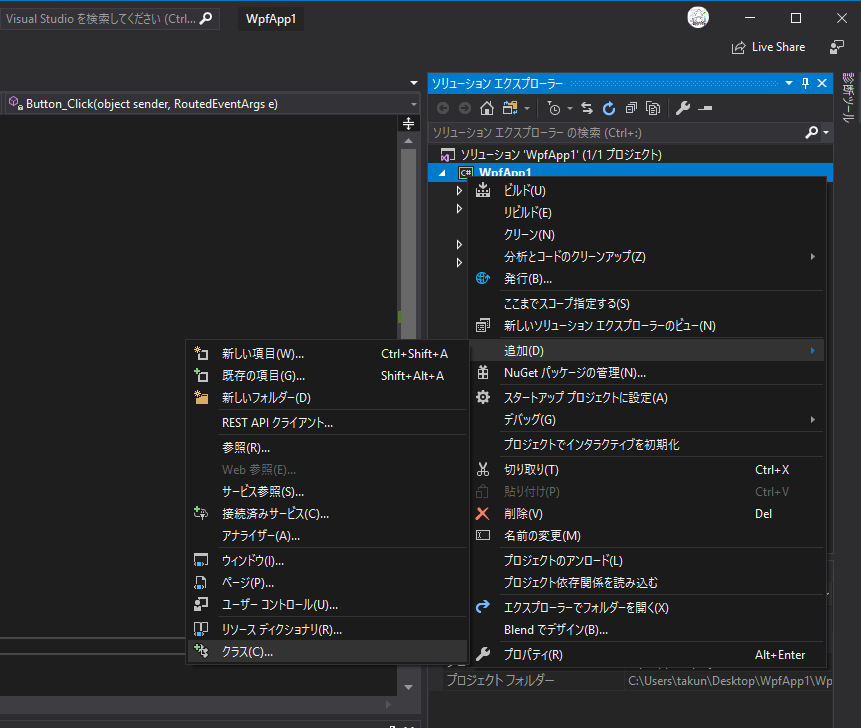Open dropdown arrow beside view switch icon

(x=527, y=108)
